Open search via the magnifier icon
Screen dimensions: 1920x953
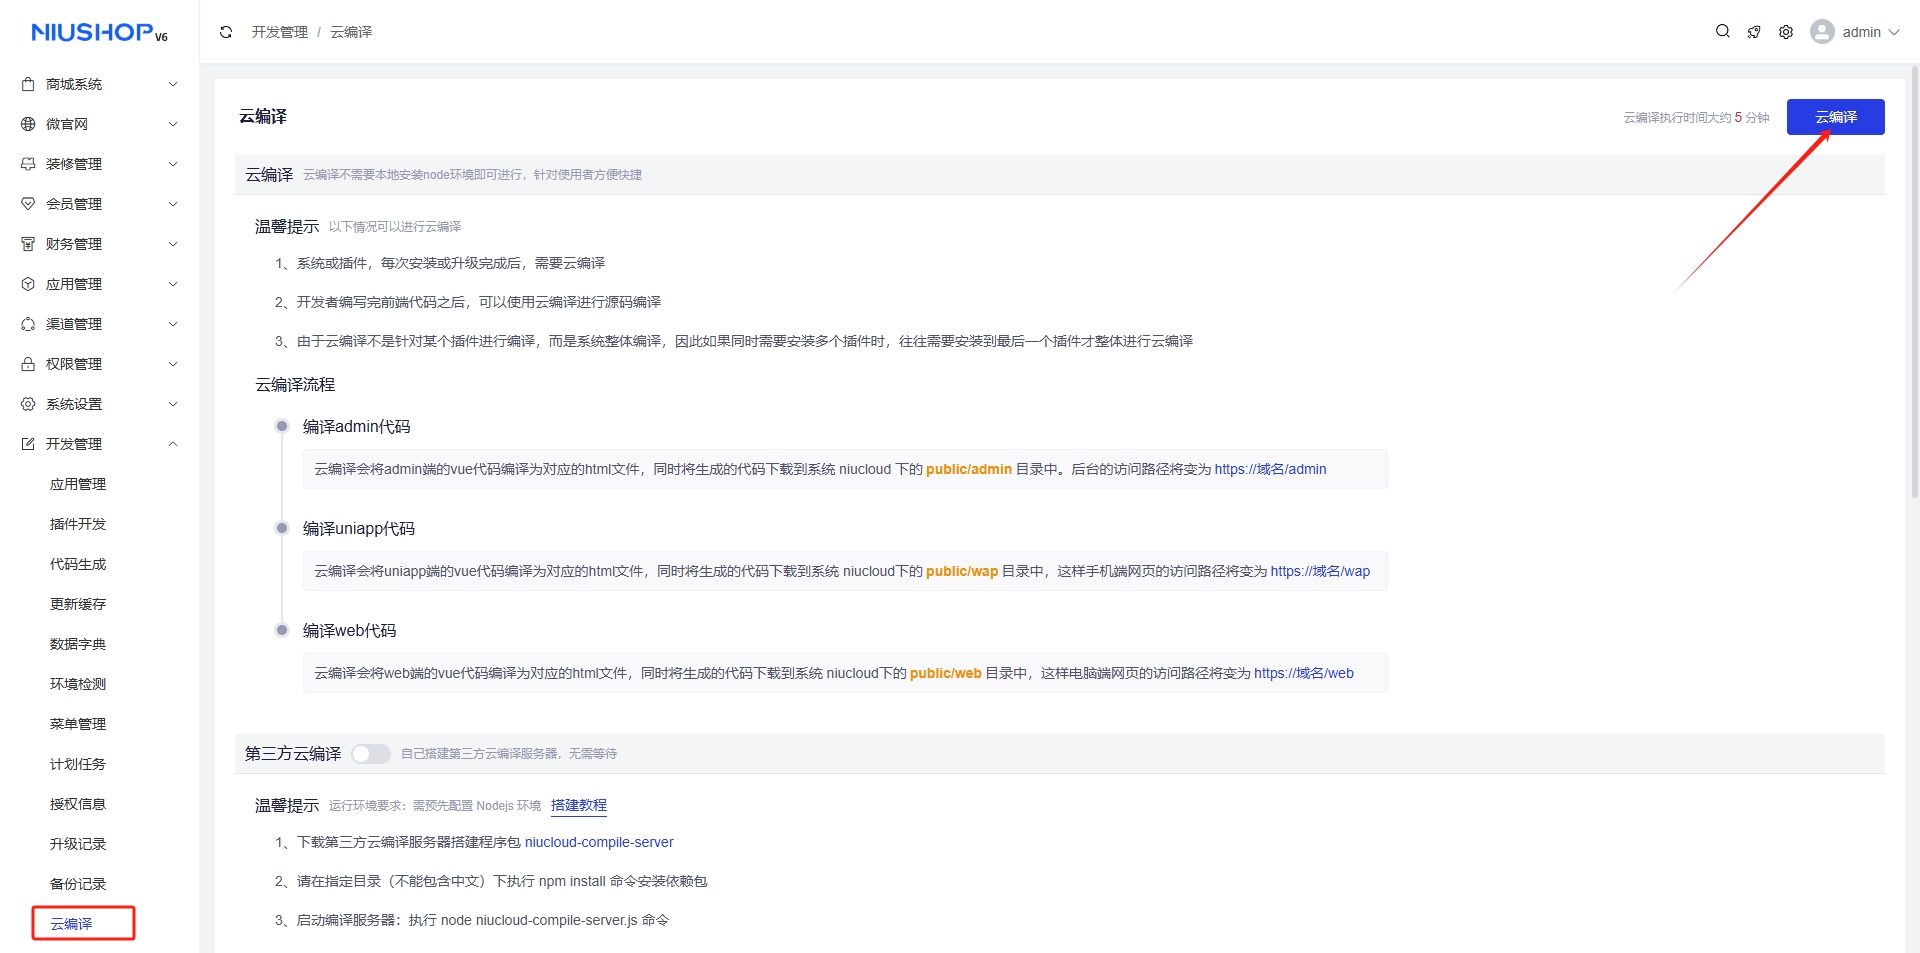pyautogui.click(x=1722, y=32)
